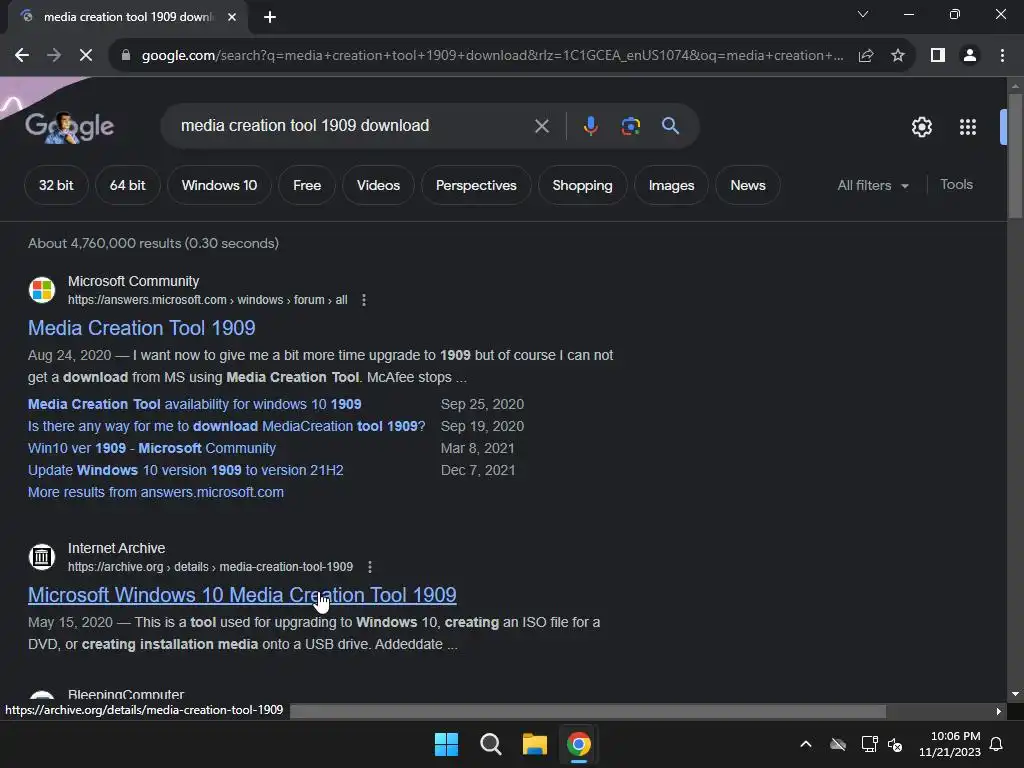The width and height of the screenshot is (1024, 768).
Task: Clear the search query text
Action: [x=541, y=126]
